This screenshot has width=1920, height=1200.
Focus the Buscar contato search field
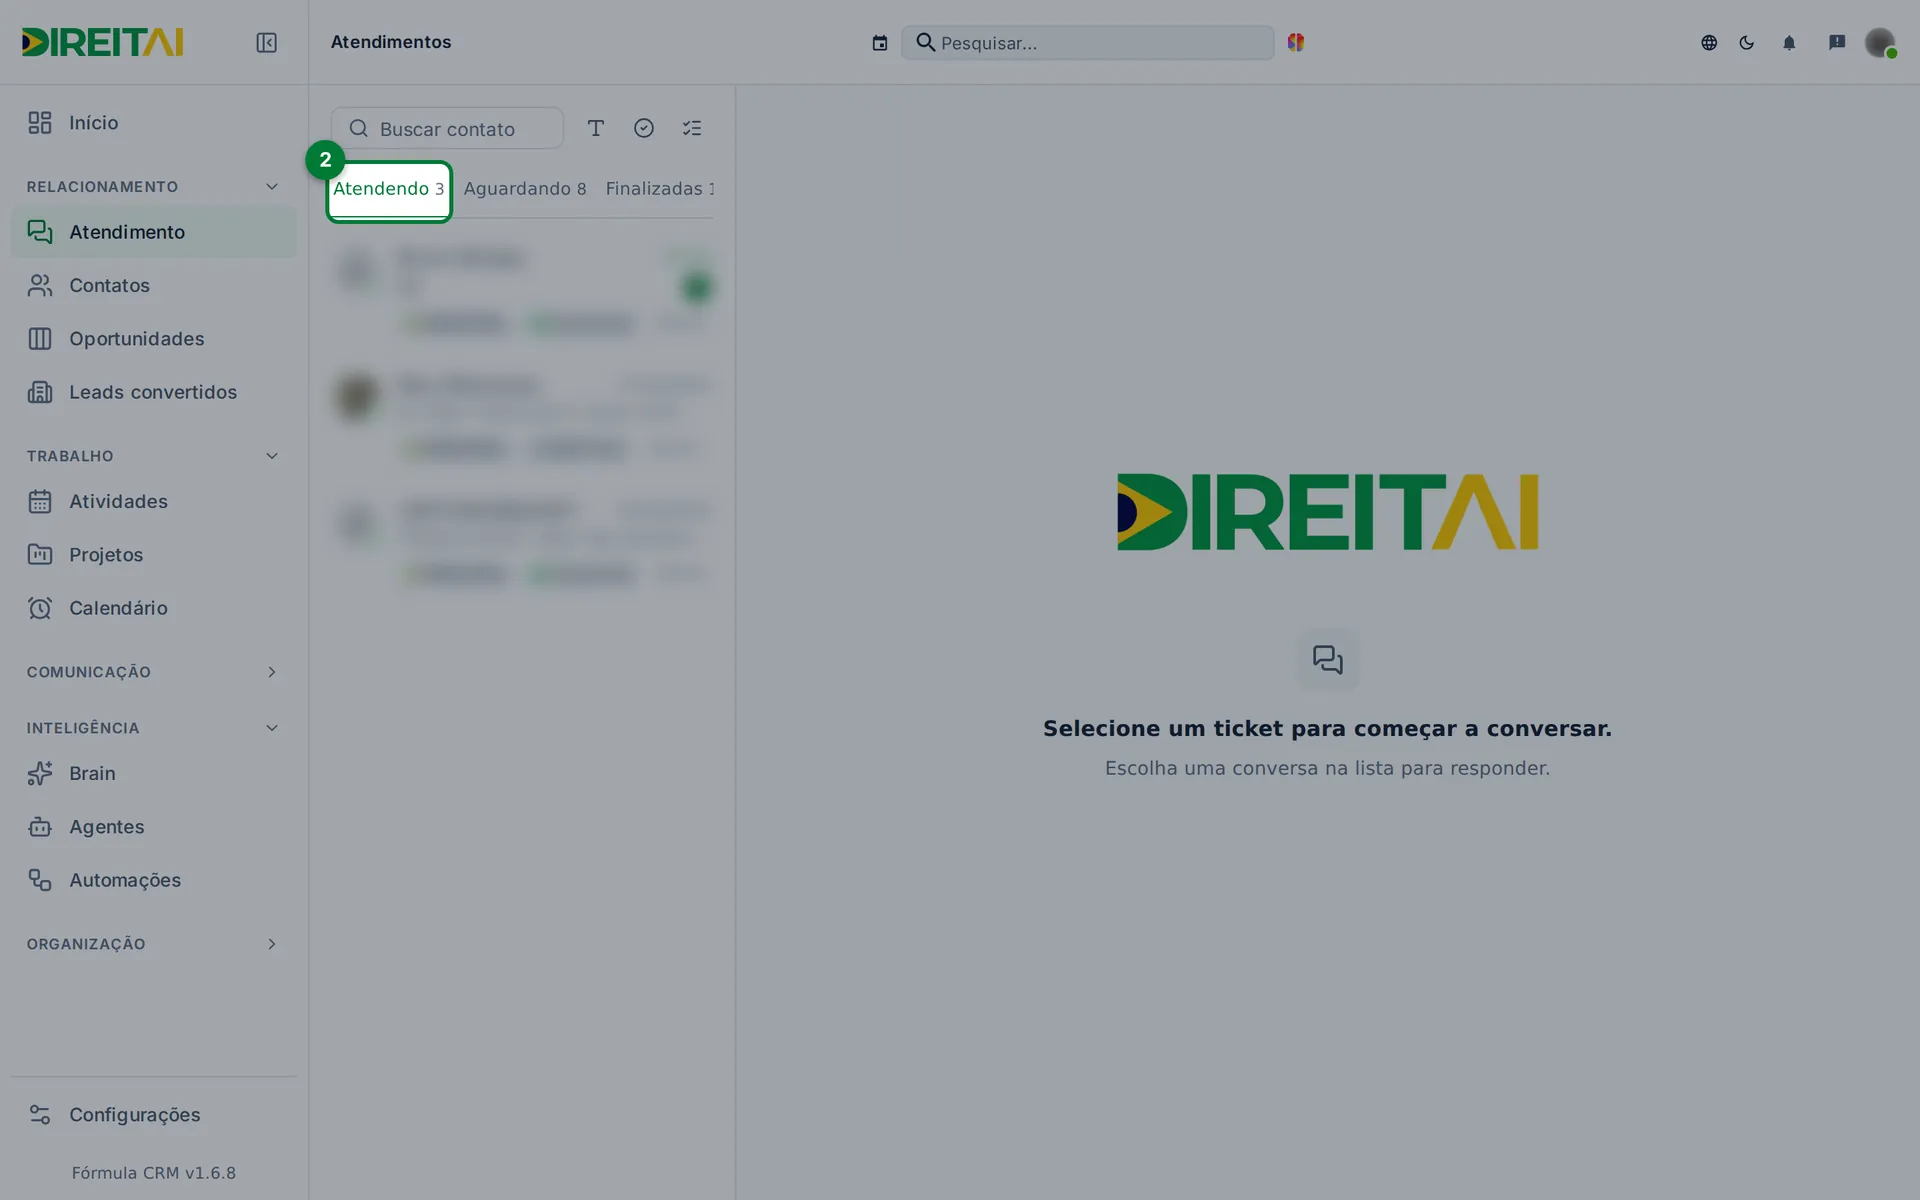(x=447, y=128)
